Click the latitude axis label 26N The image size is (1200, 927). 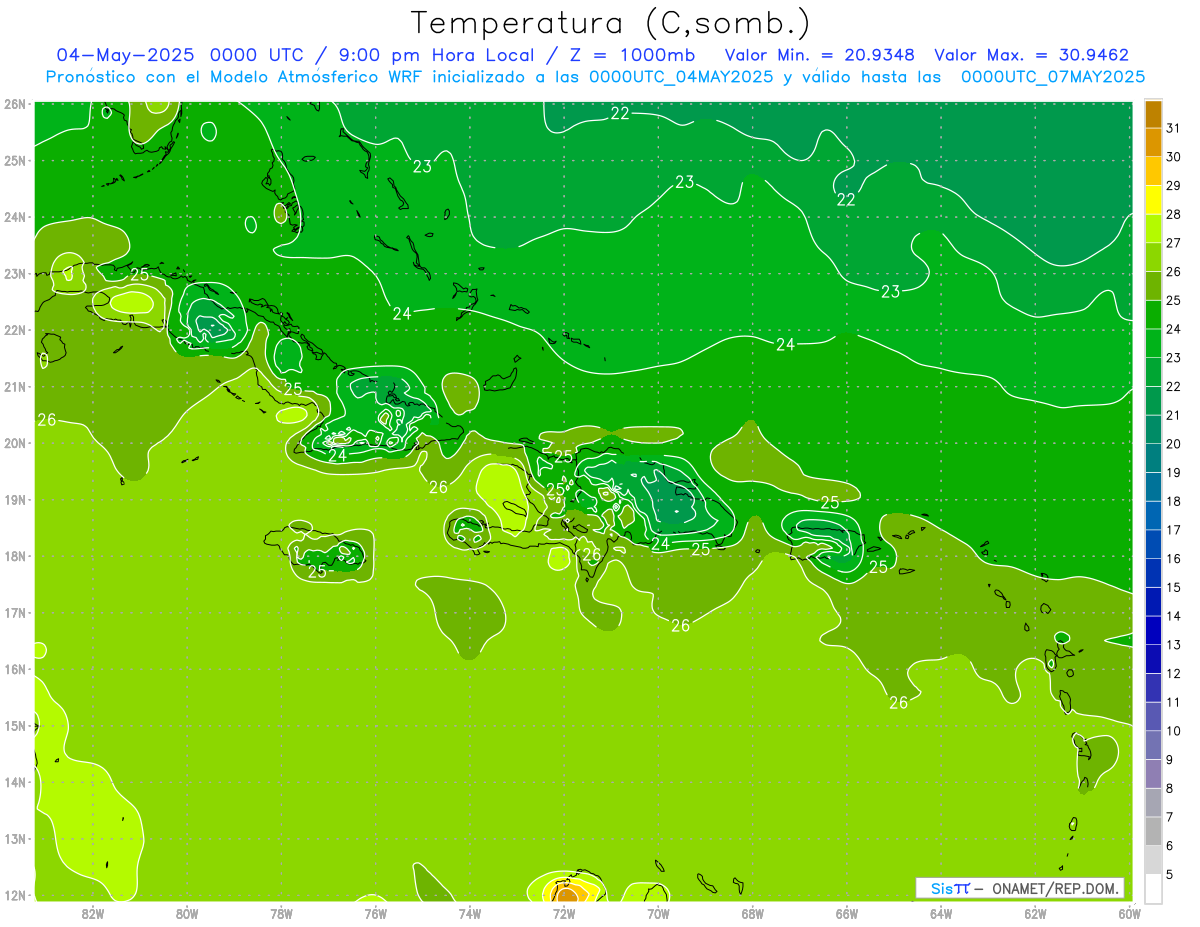coord(15,104)
